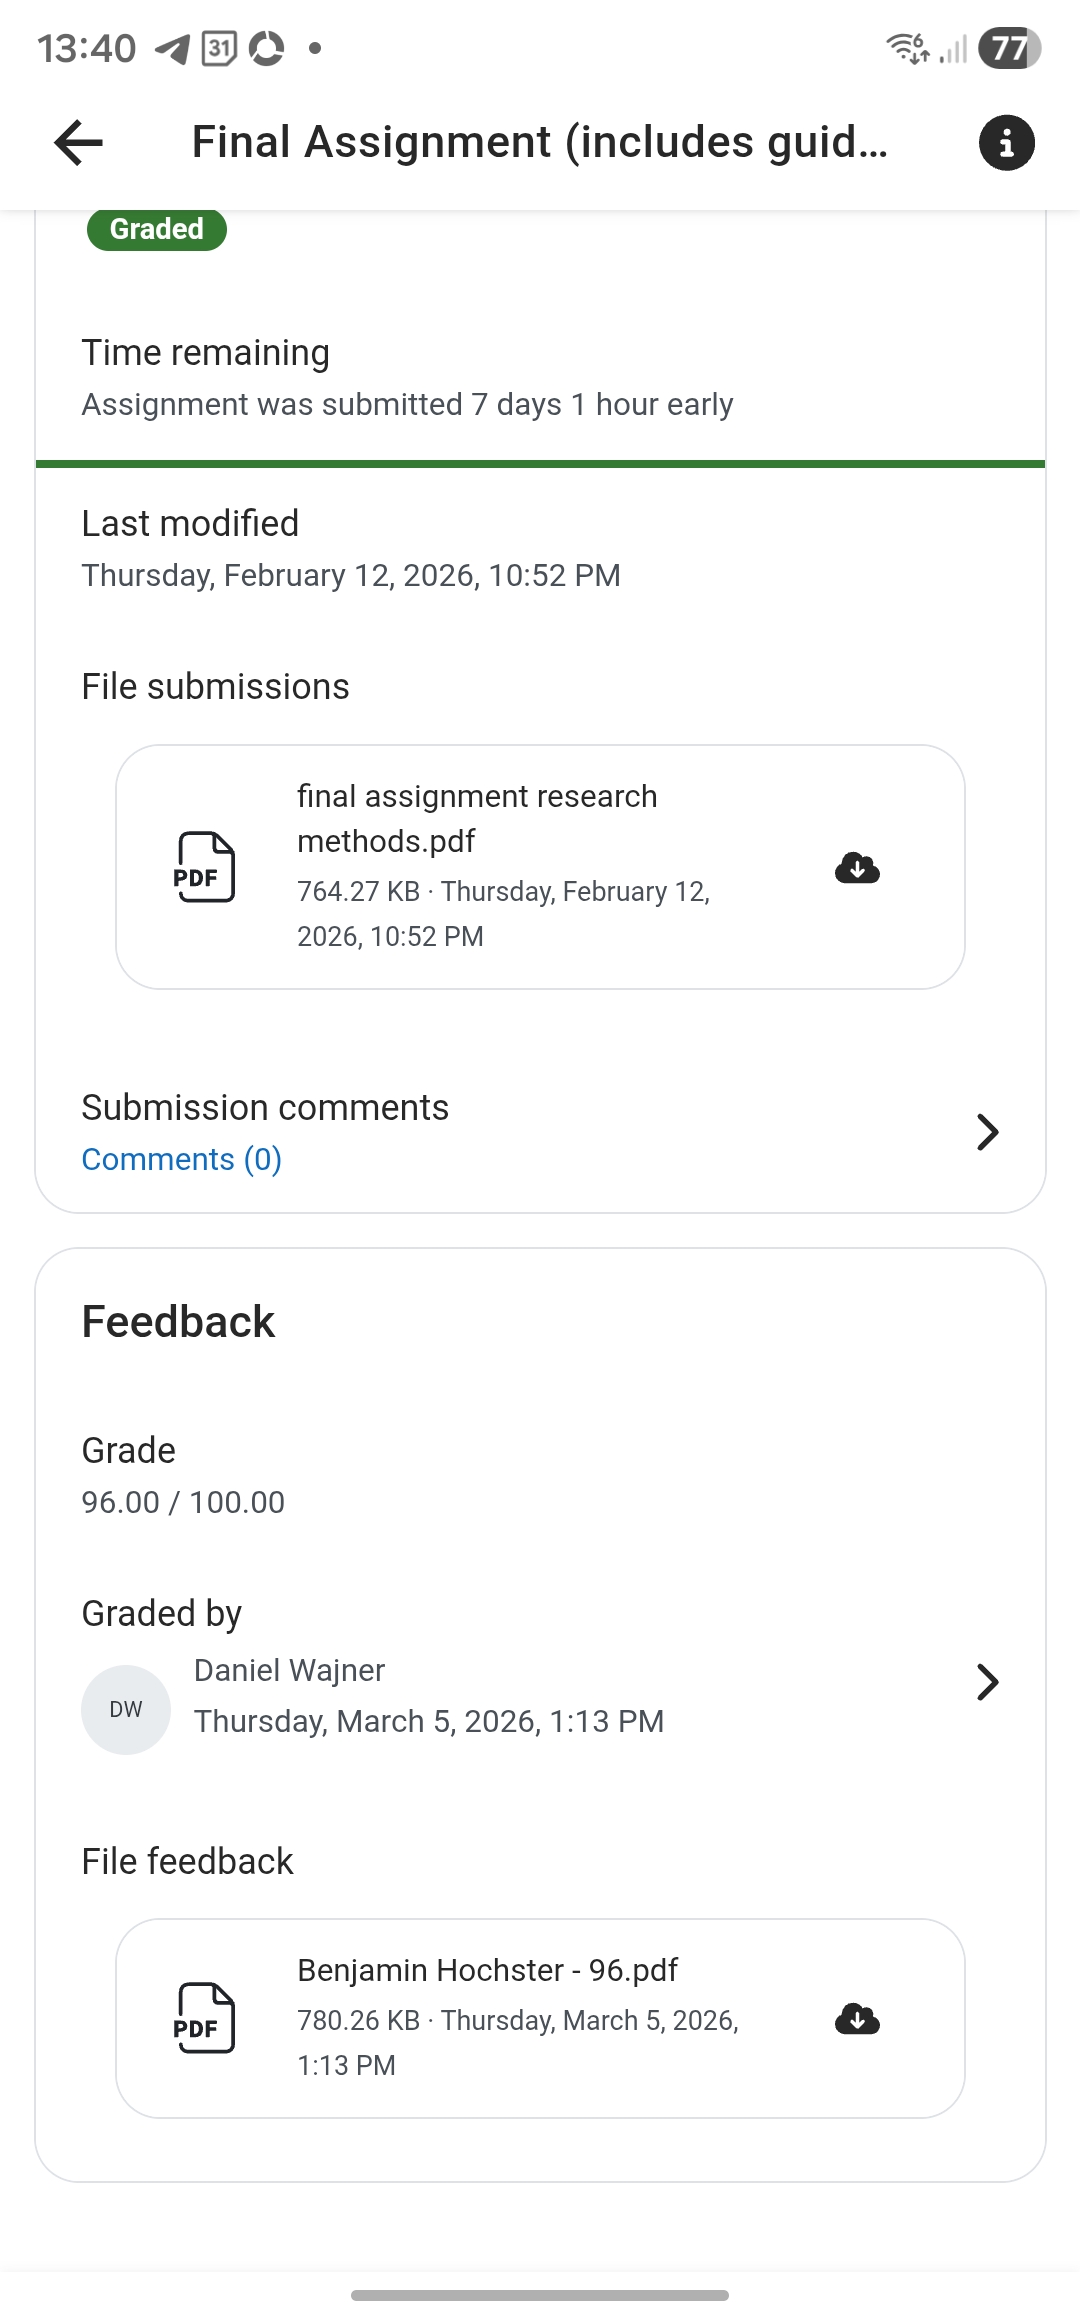Tap the Final Assignment page title
1080x2316 pixels.
540,142
